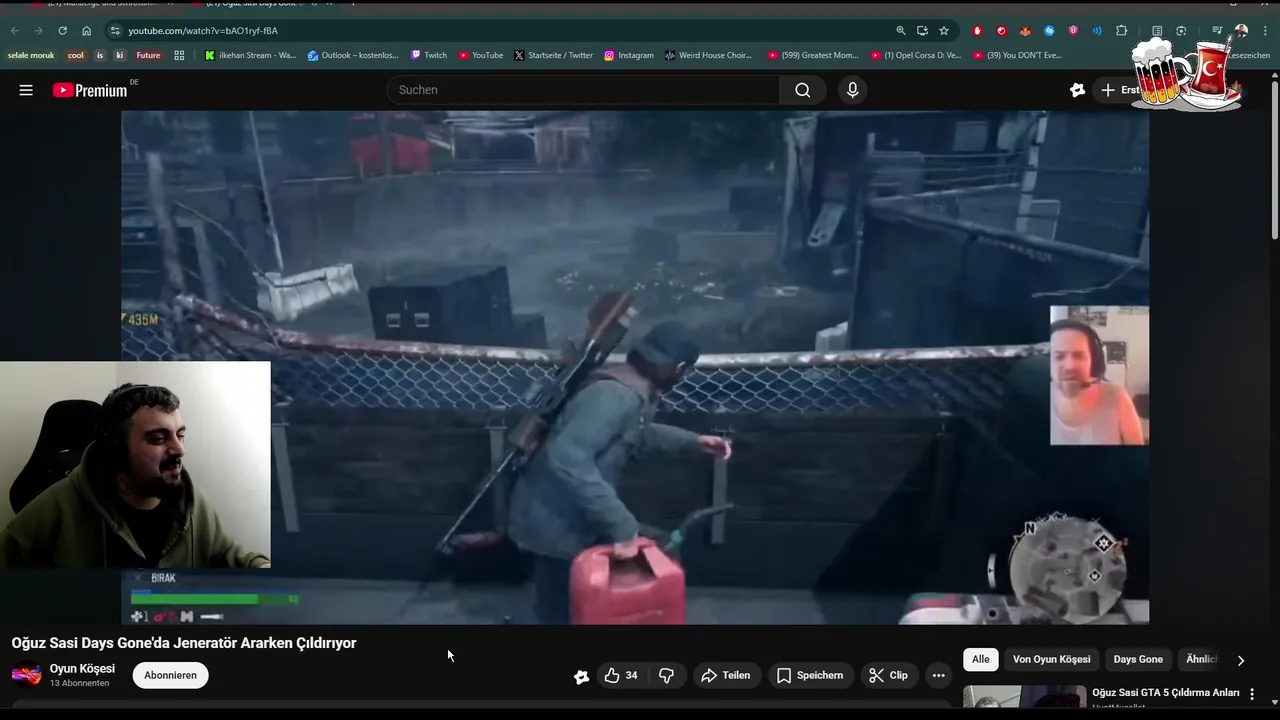Bookmark this page with star icon

point(944,31)
